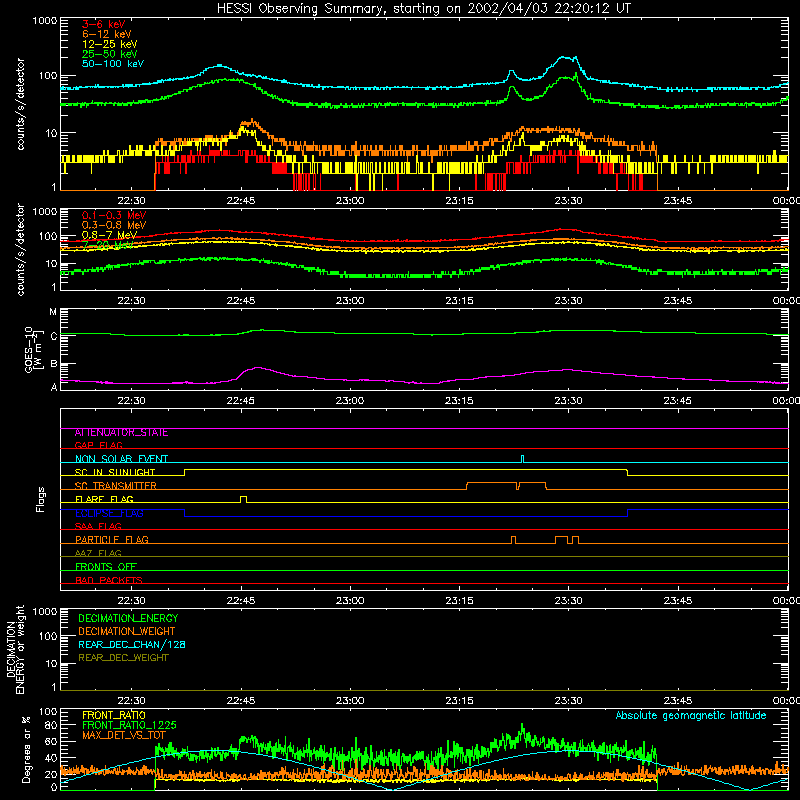
Task: Click the magenta GOES peak near 22:47
Action: (258, 367)
